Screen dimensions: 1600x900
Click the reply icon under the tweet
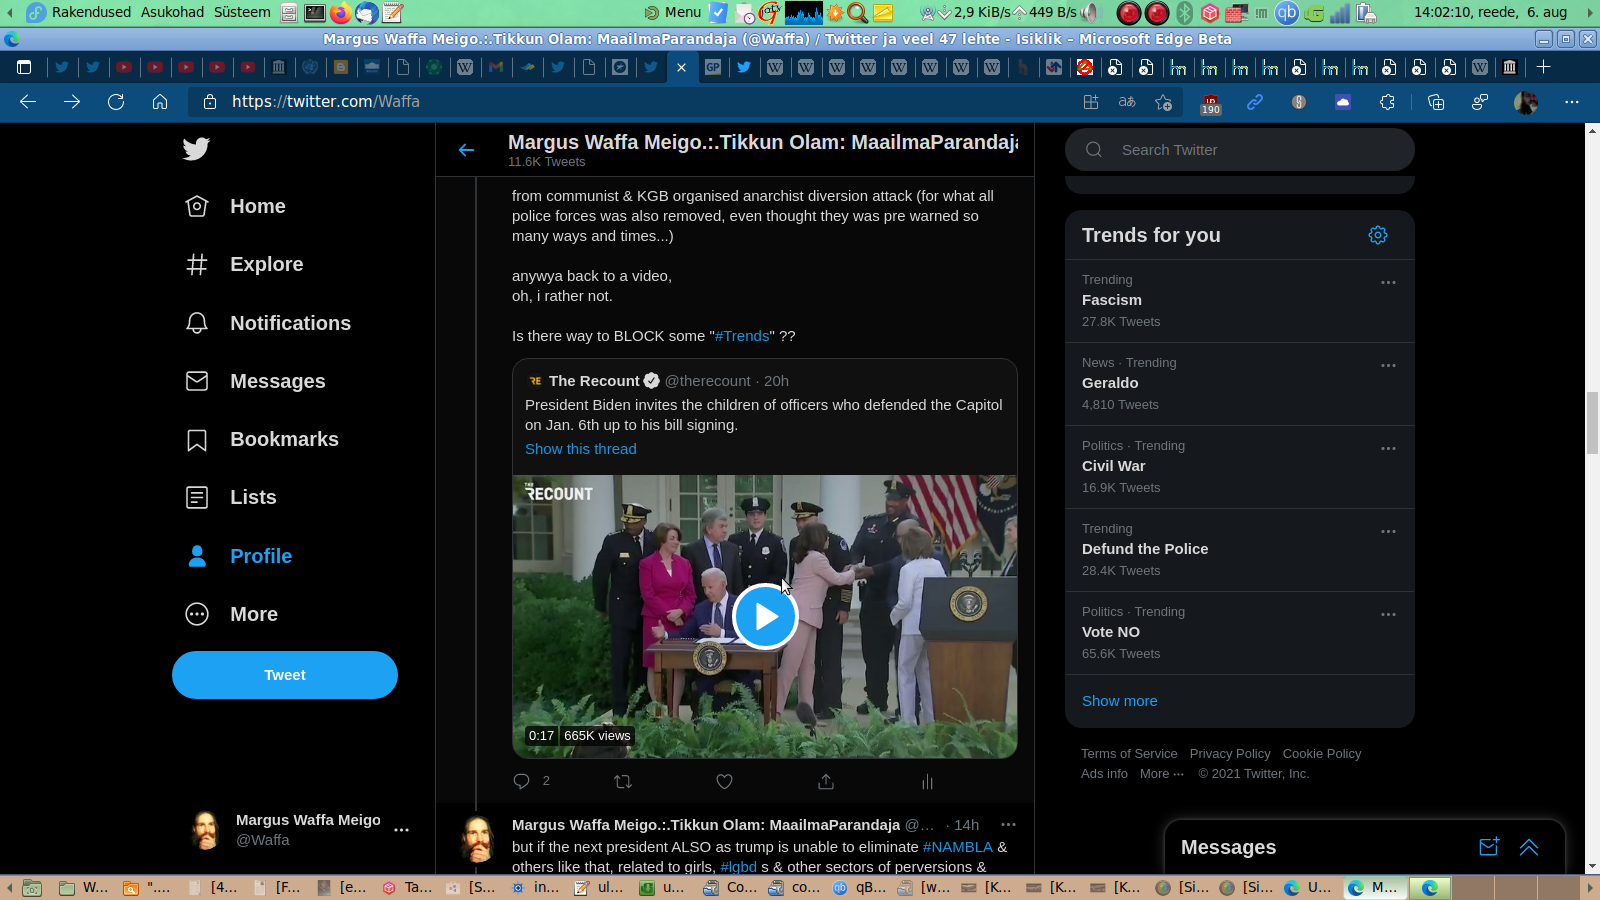coord(521,781)
